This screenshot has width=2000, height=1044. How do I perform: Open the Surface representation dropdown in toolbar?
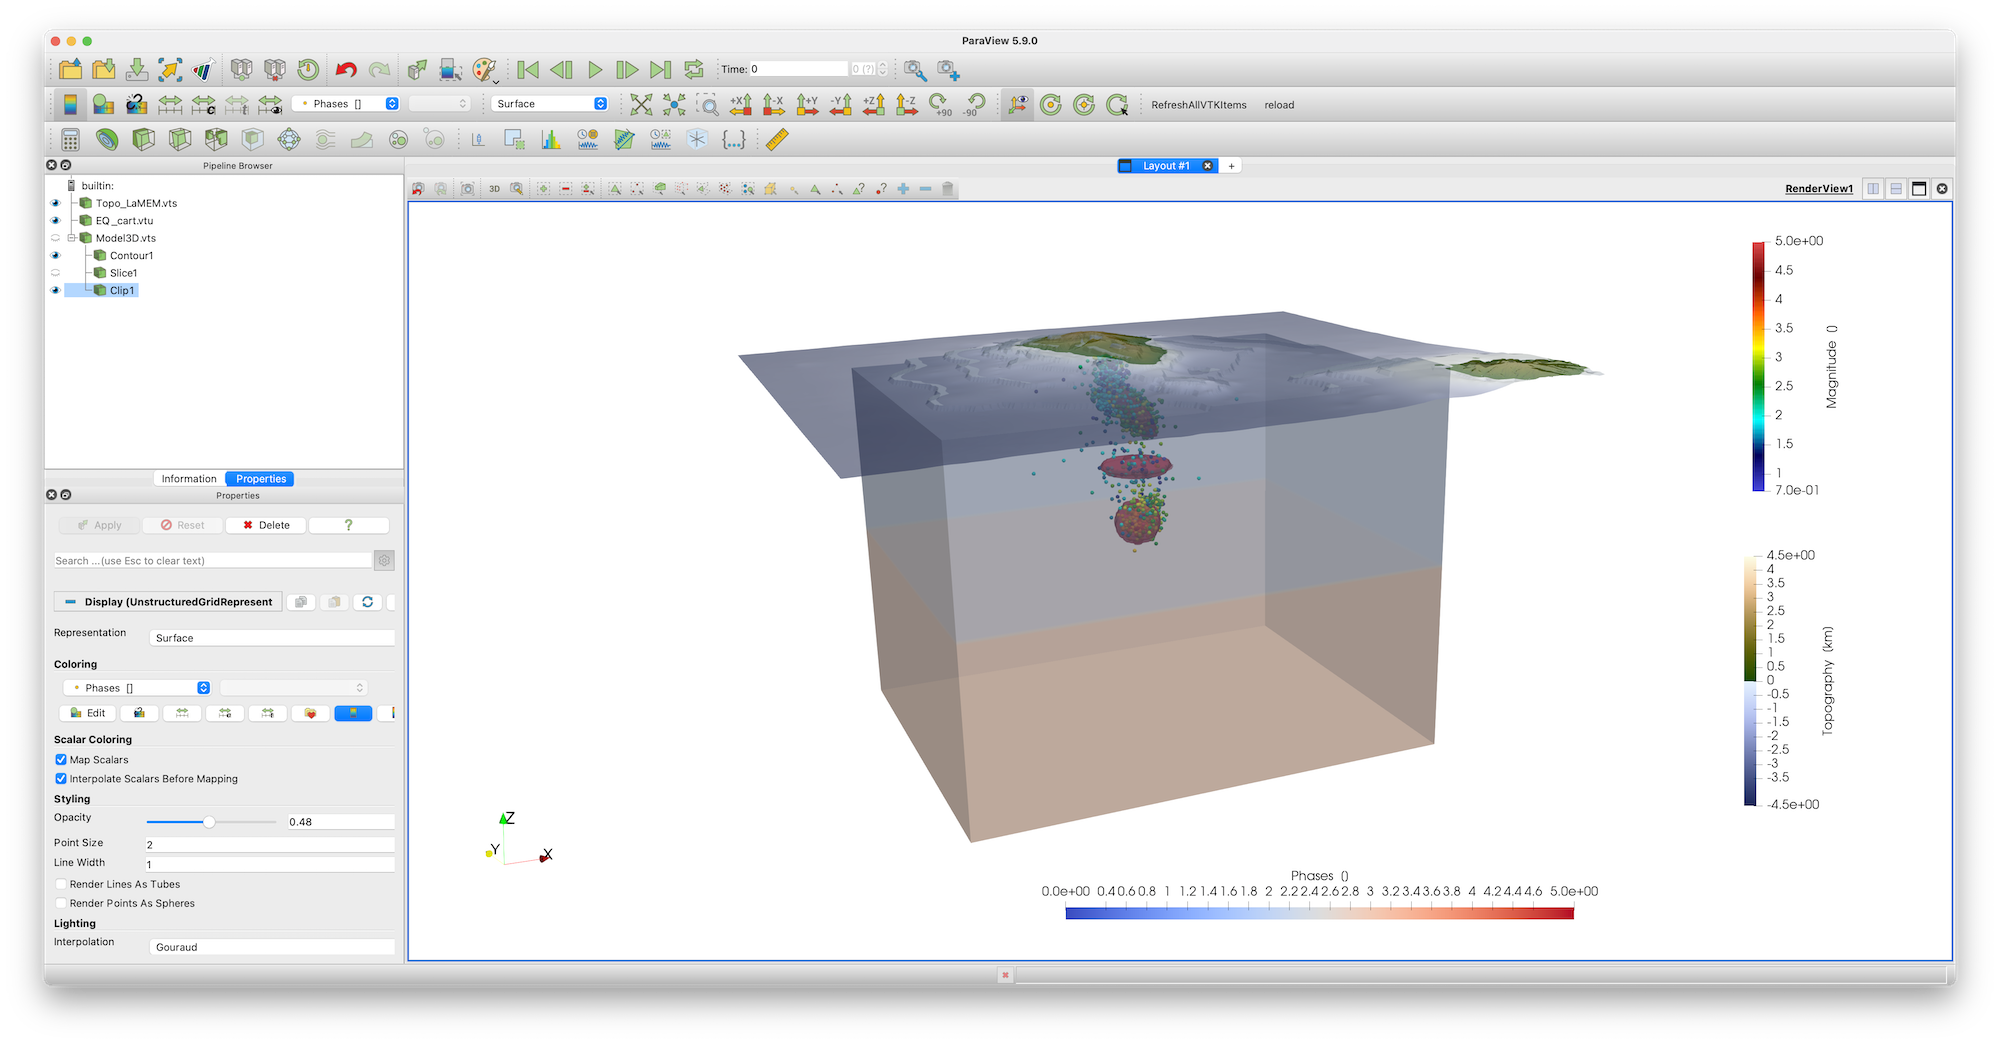[x=551, y=104]
